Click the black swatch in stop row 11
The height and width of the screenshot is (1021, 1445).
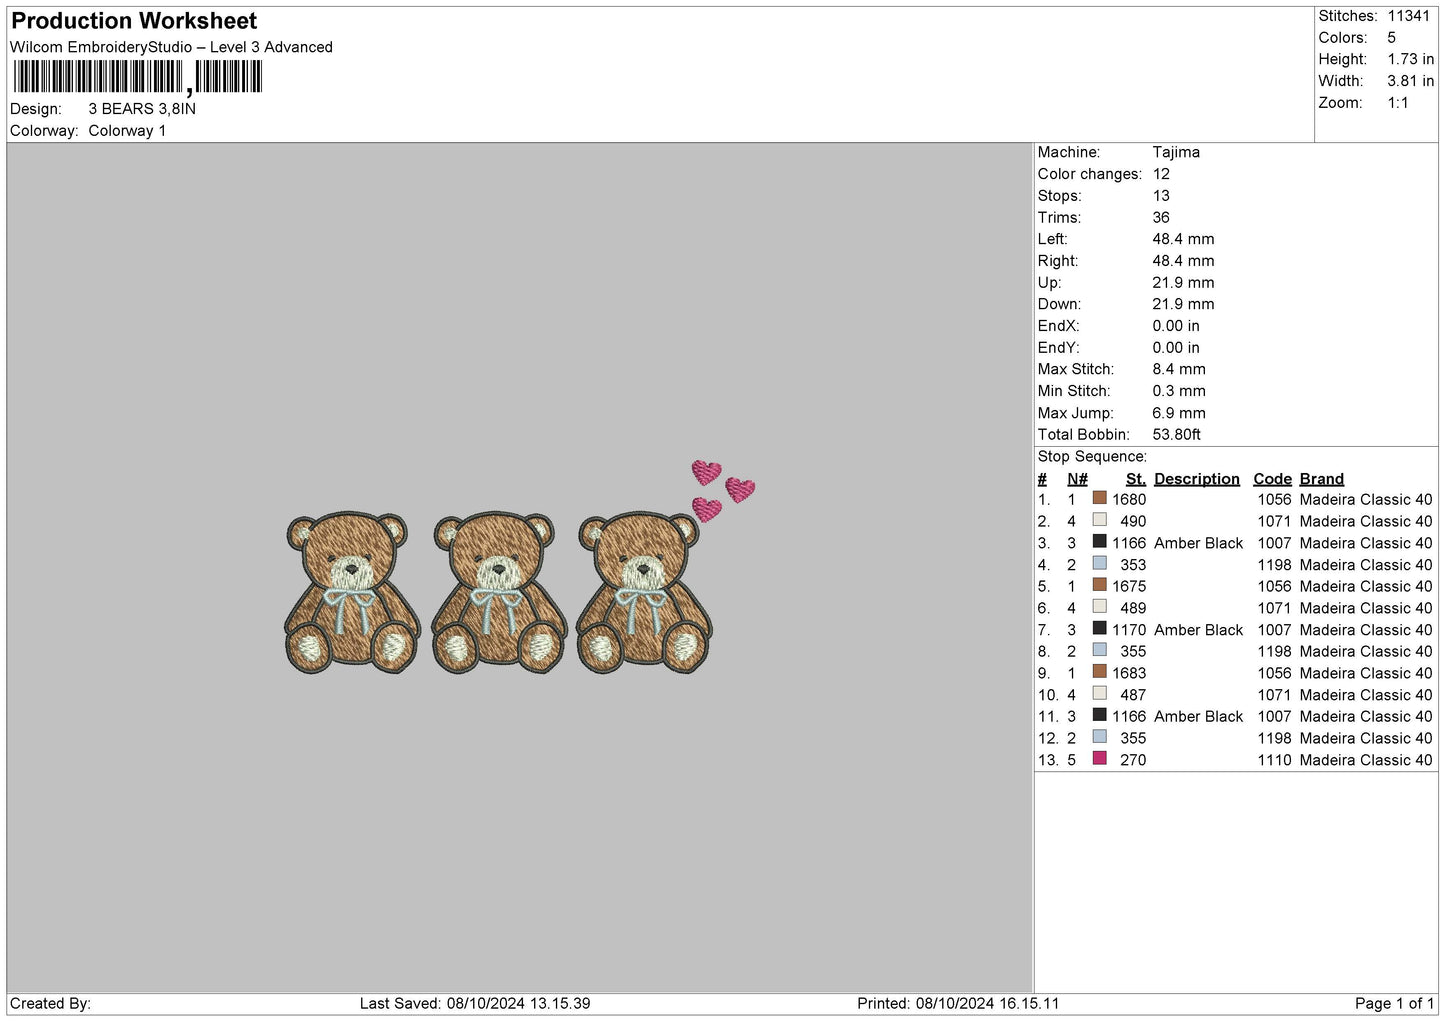(x=1100, y=715)
